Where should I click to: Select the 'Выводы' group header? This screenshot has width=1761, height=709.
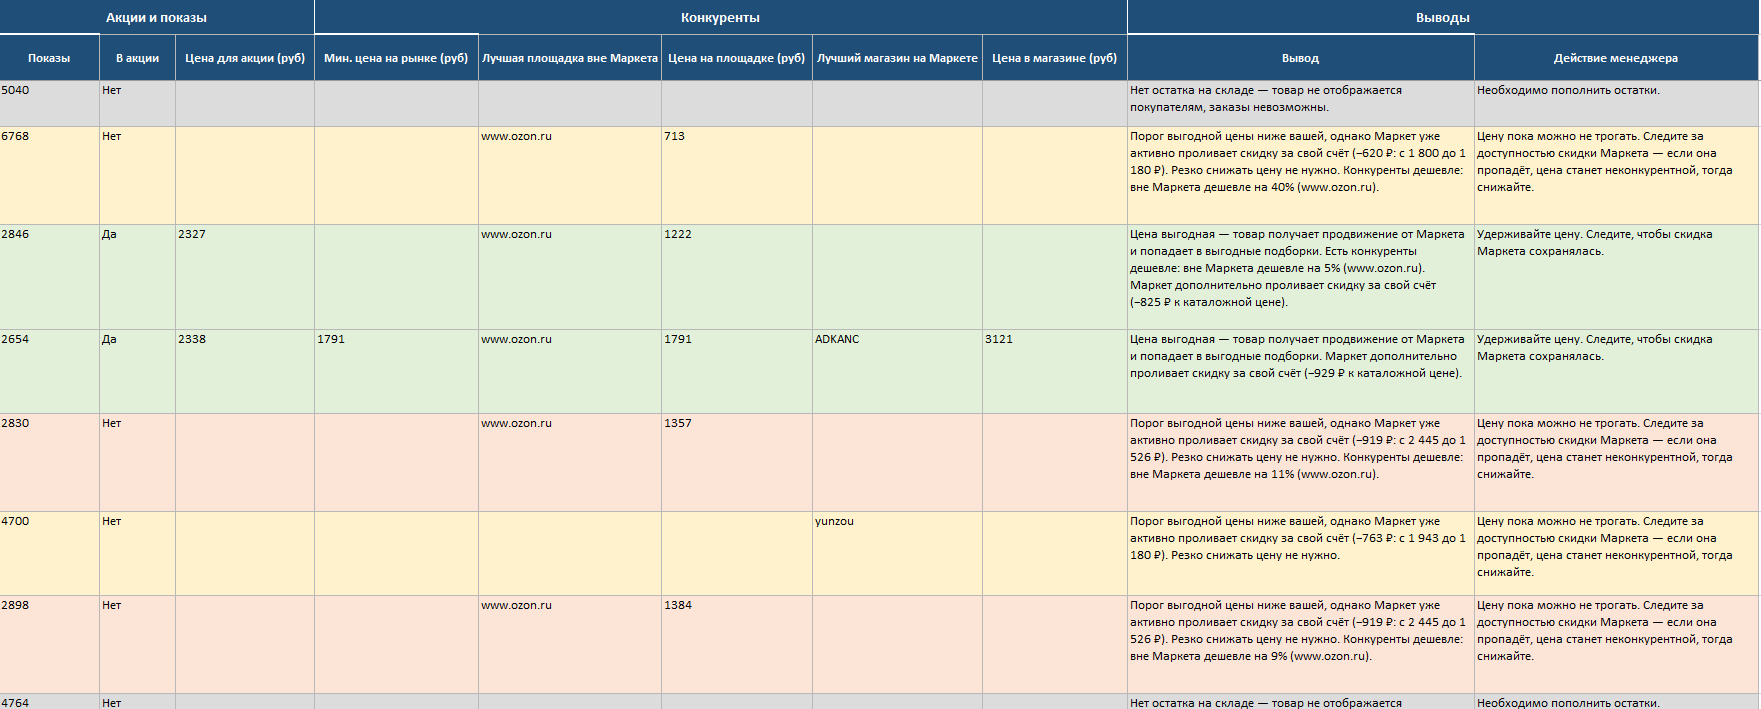pos(1443,17)
